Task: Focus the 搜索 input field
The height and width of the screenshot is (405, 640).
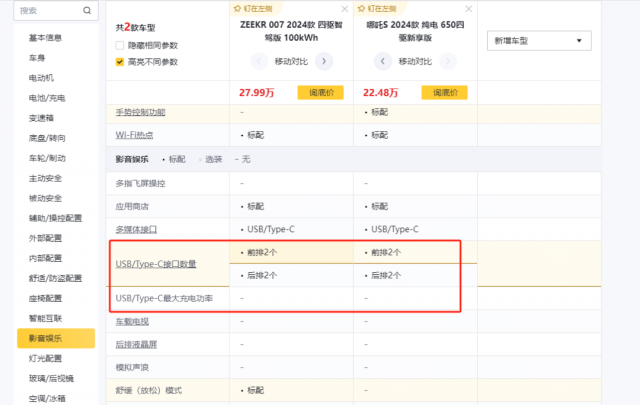Action: click(x=49, y=11)
